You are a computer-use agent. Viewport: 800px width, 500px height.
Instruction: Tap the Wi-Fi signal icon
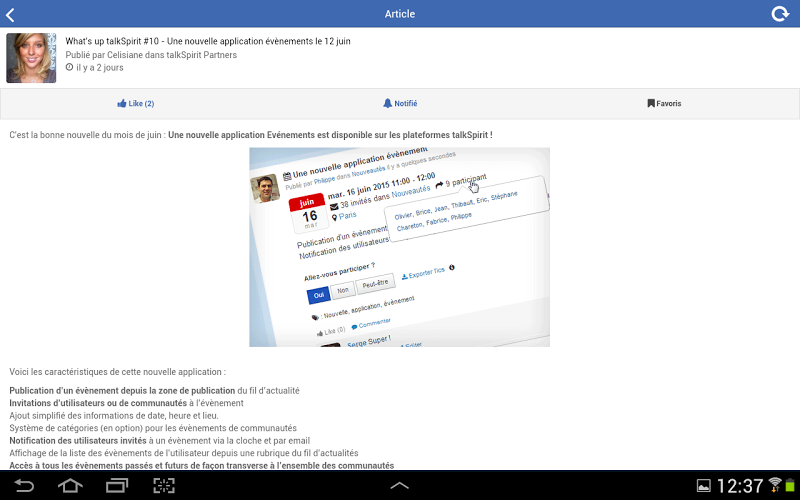pyautogui.click(x=775, y=485)
